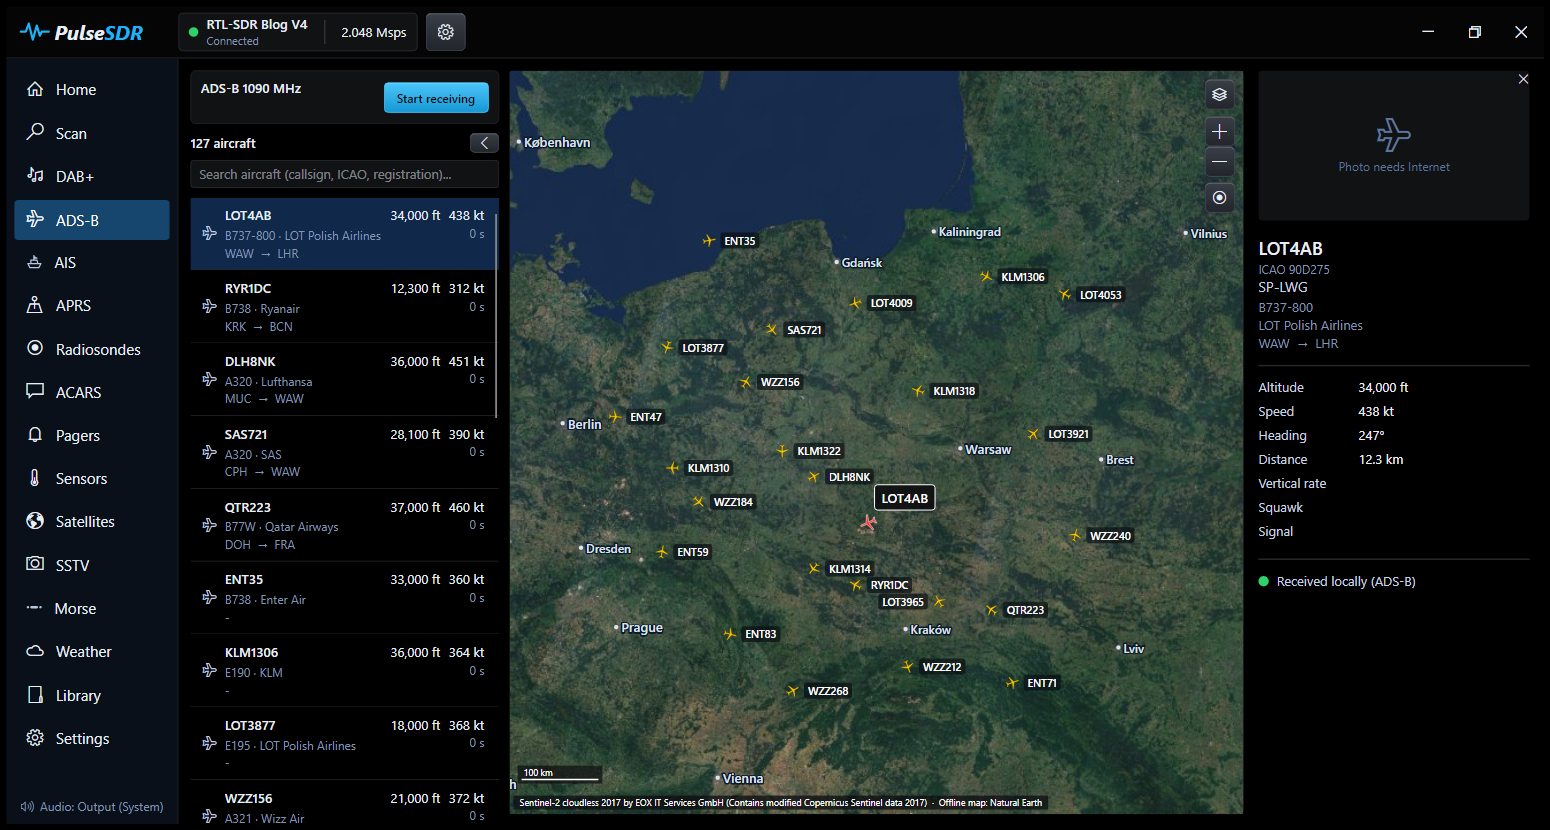Screen dimensions: 1550x830
Task: Select KLM1318 aircraft marker on map
Action: (918, 391)
